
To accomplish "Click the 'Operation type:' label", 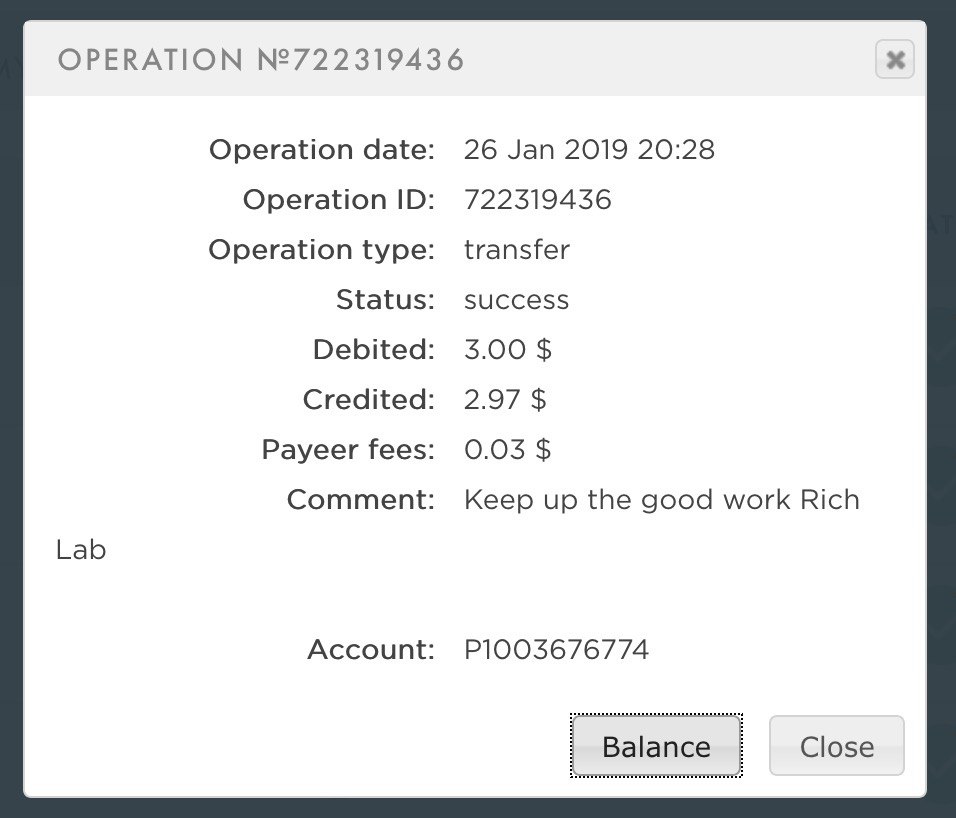I will (x=321, y=250).
